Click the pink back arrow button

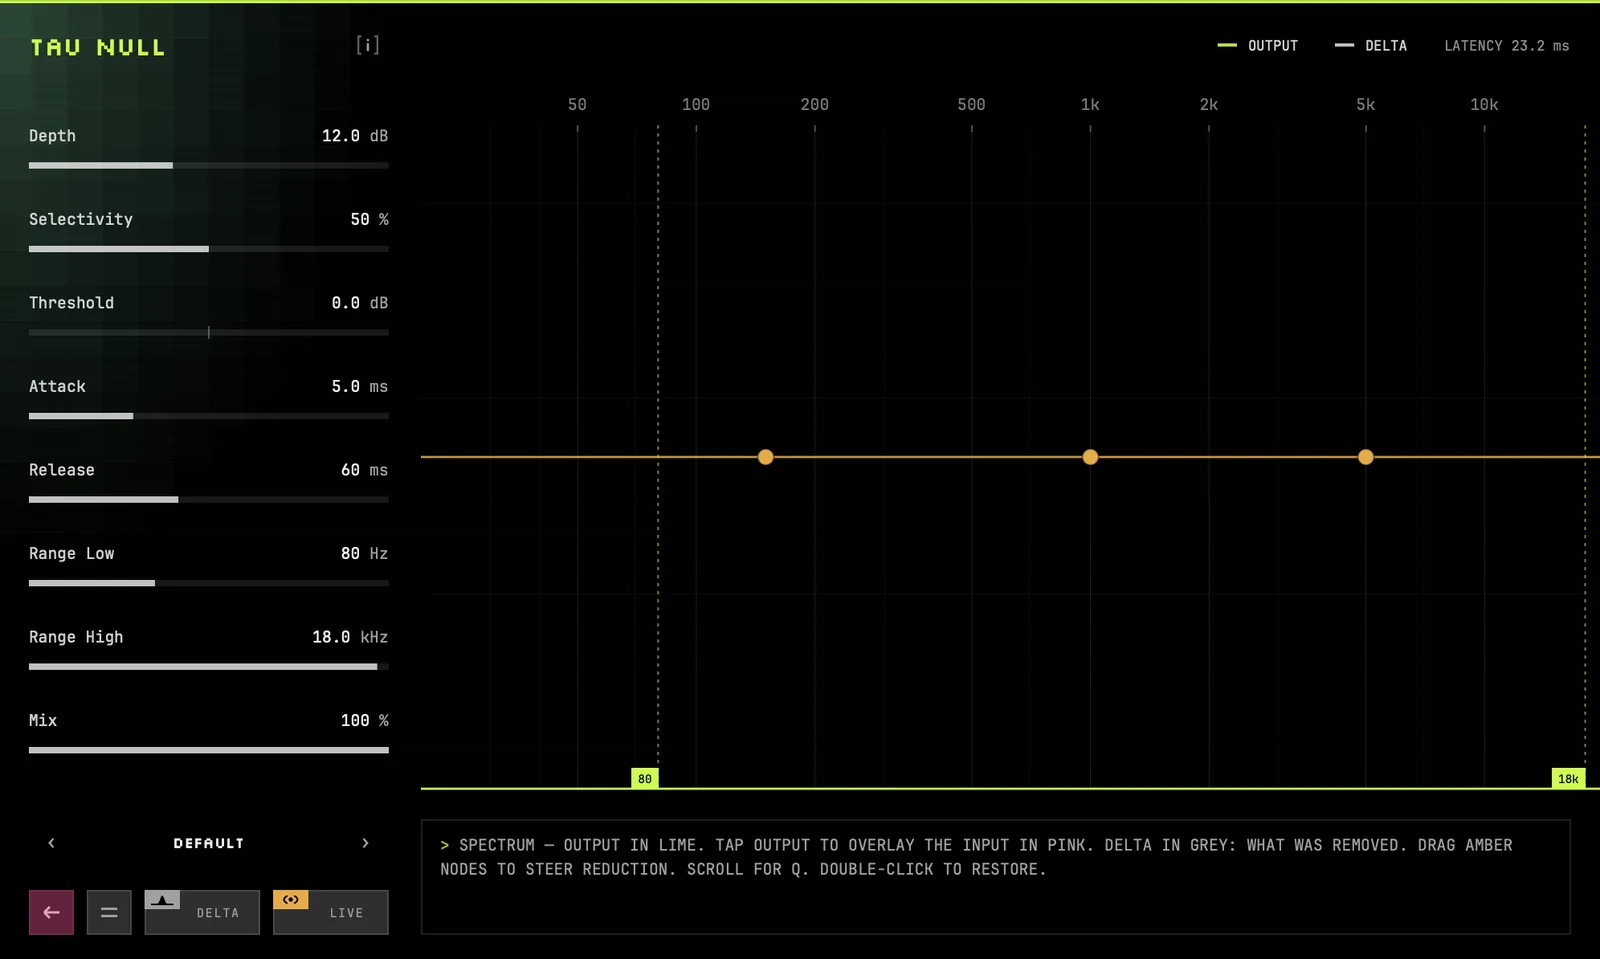click(x=51, y=912)
